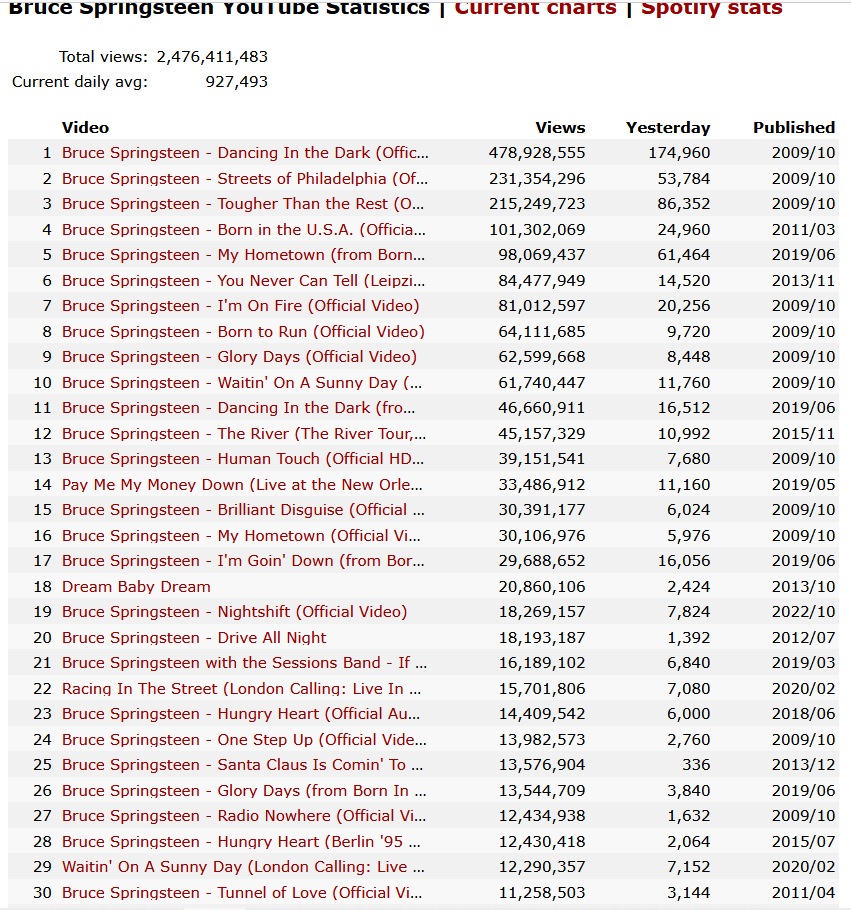This screenshot has width=851, height=910.
Task: Open the Nightshift official video link
Action: 234,612
